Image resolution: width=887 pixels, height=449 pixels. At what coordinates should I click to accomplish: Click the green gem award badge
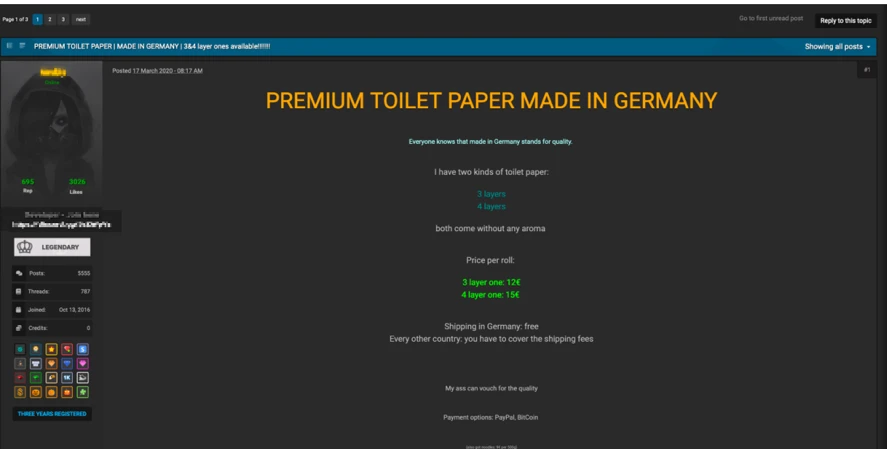[x=36, y=378]
